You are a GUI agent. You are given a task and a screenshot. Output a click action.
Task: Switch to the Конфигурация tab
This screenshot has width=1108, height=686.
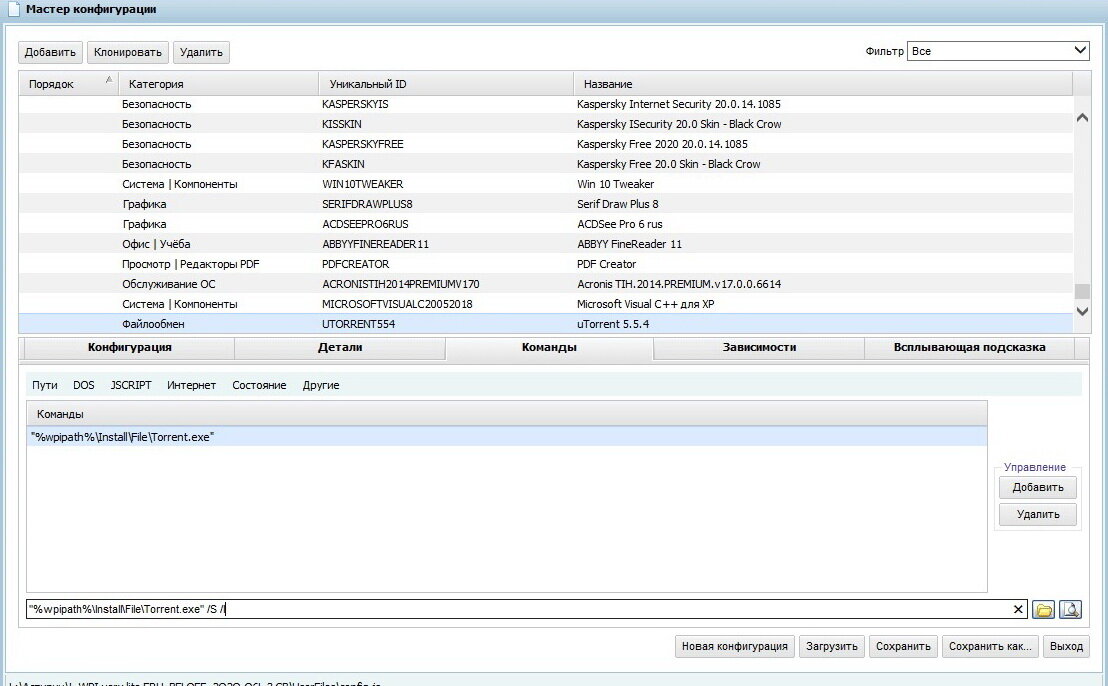129,348
